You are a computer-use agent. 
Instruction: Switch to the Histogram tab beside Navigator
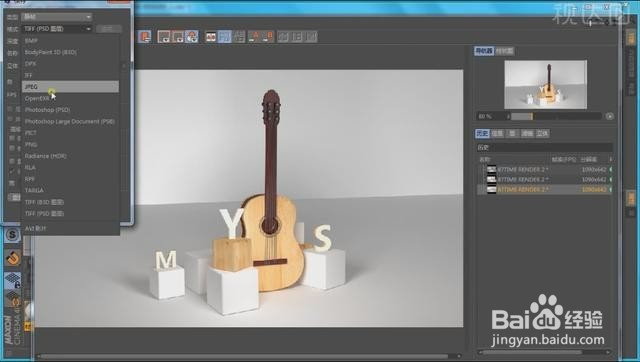point(504,51)
